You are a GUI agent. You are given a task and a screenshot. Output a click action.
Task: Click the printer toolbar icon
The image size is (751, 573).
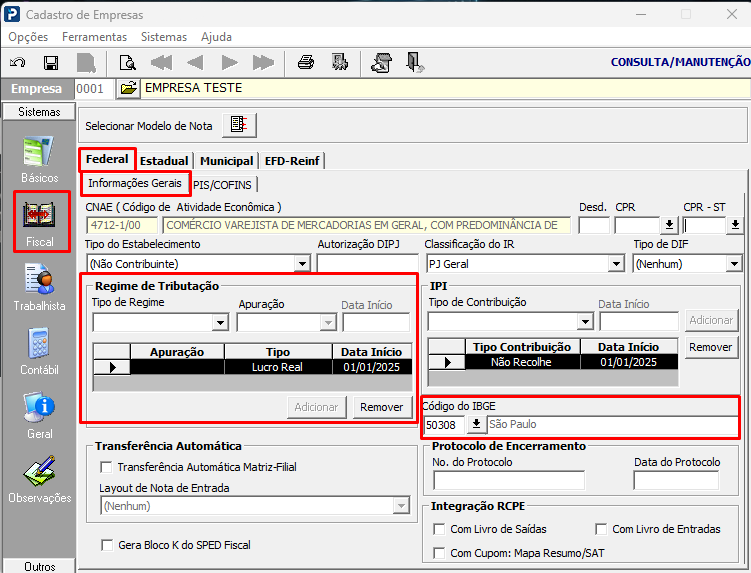coord(306,62)
